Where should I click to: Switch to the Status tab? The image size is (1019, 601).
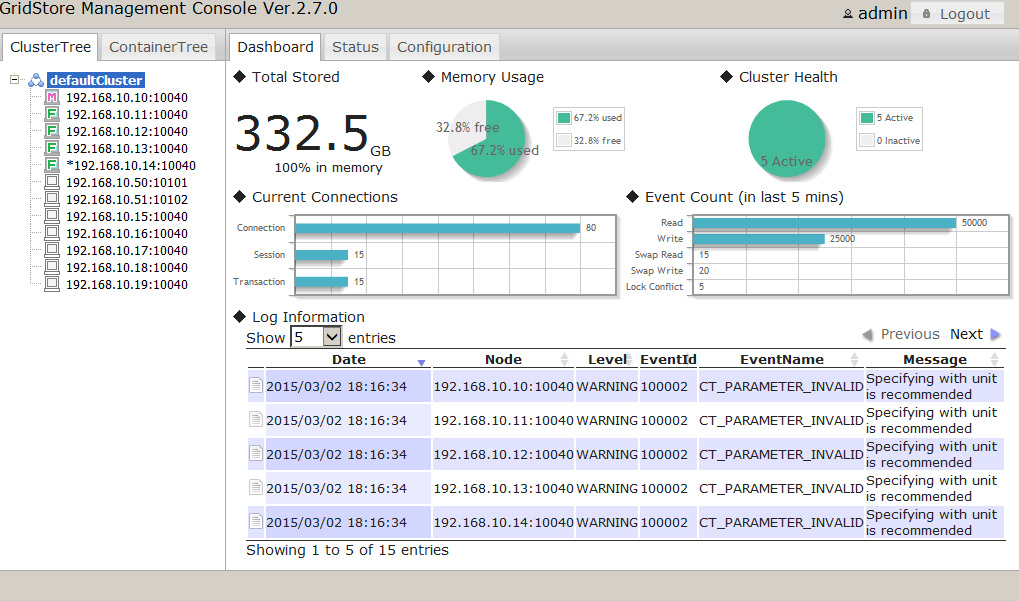click(357, 46)
